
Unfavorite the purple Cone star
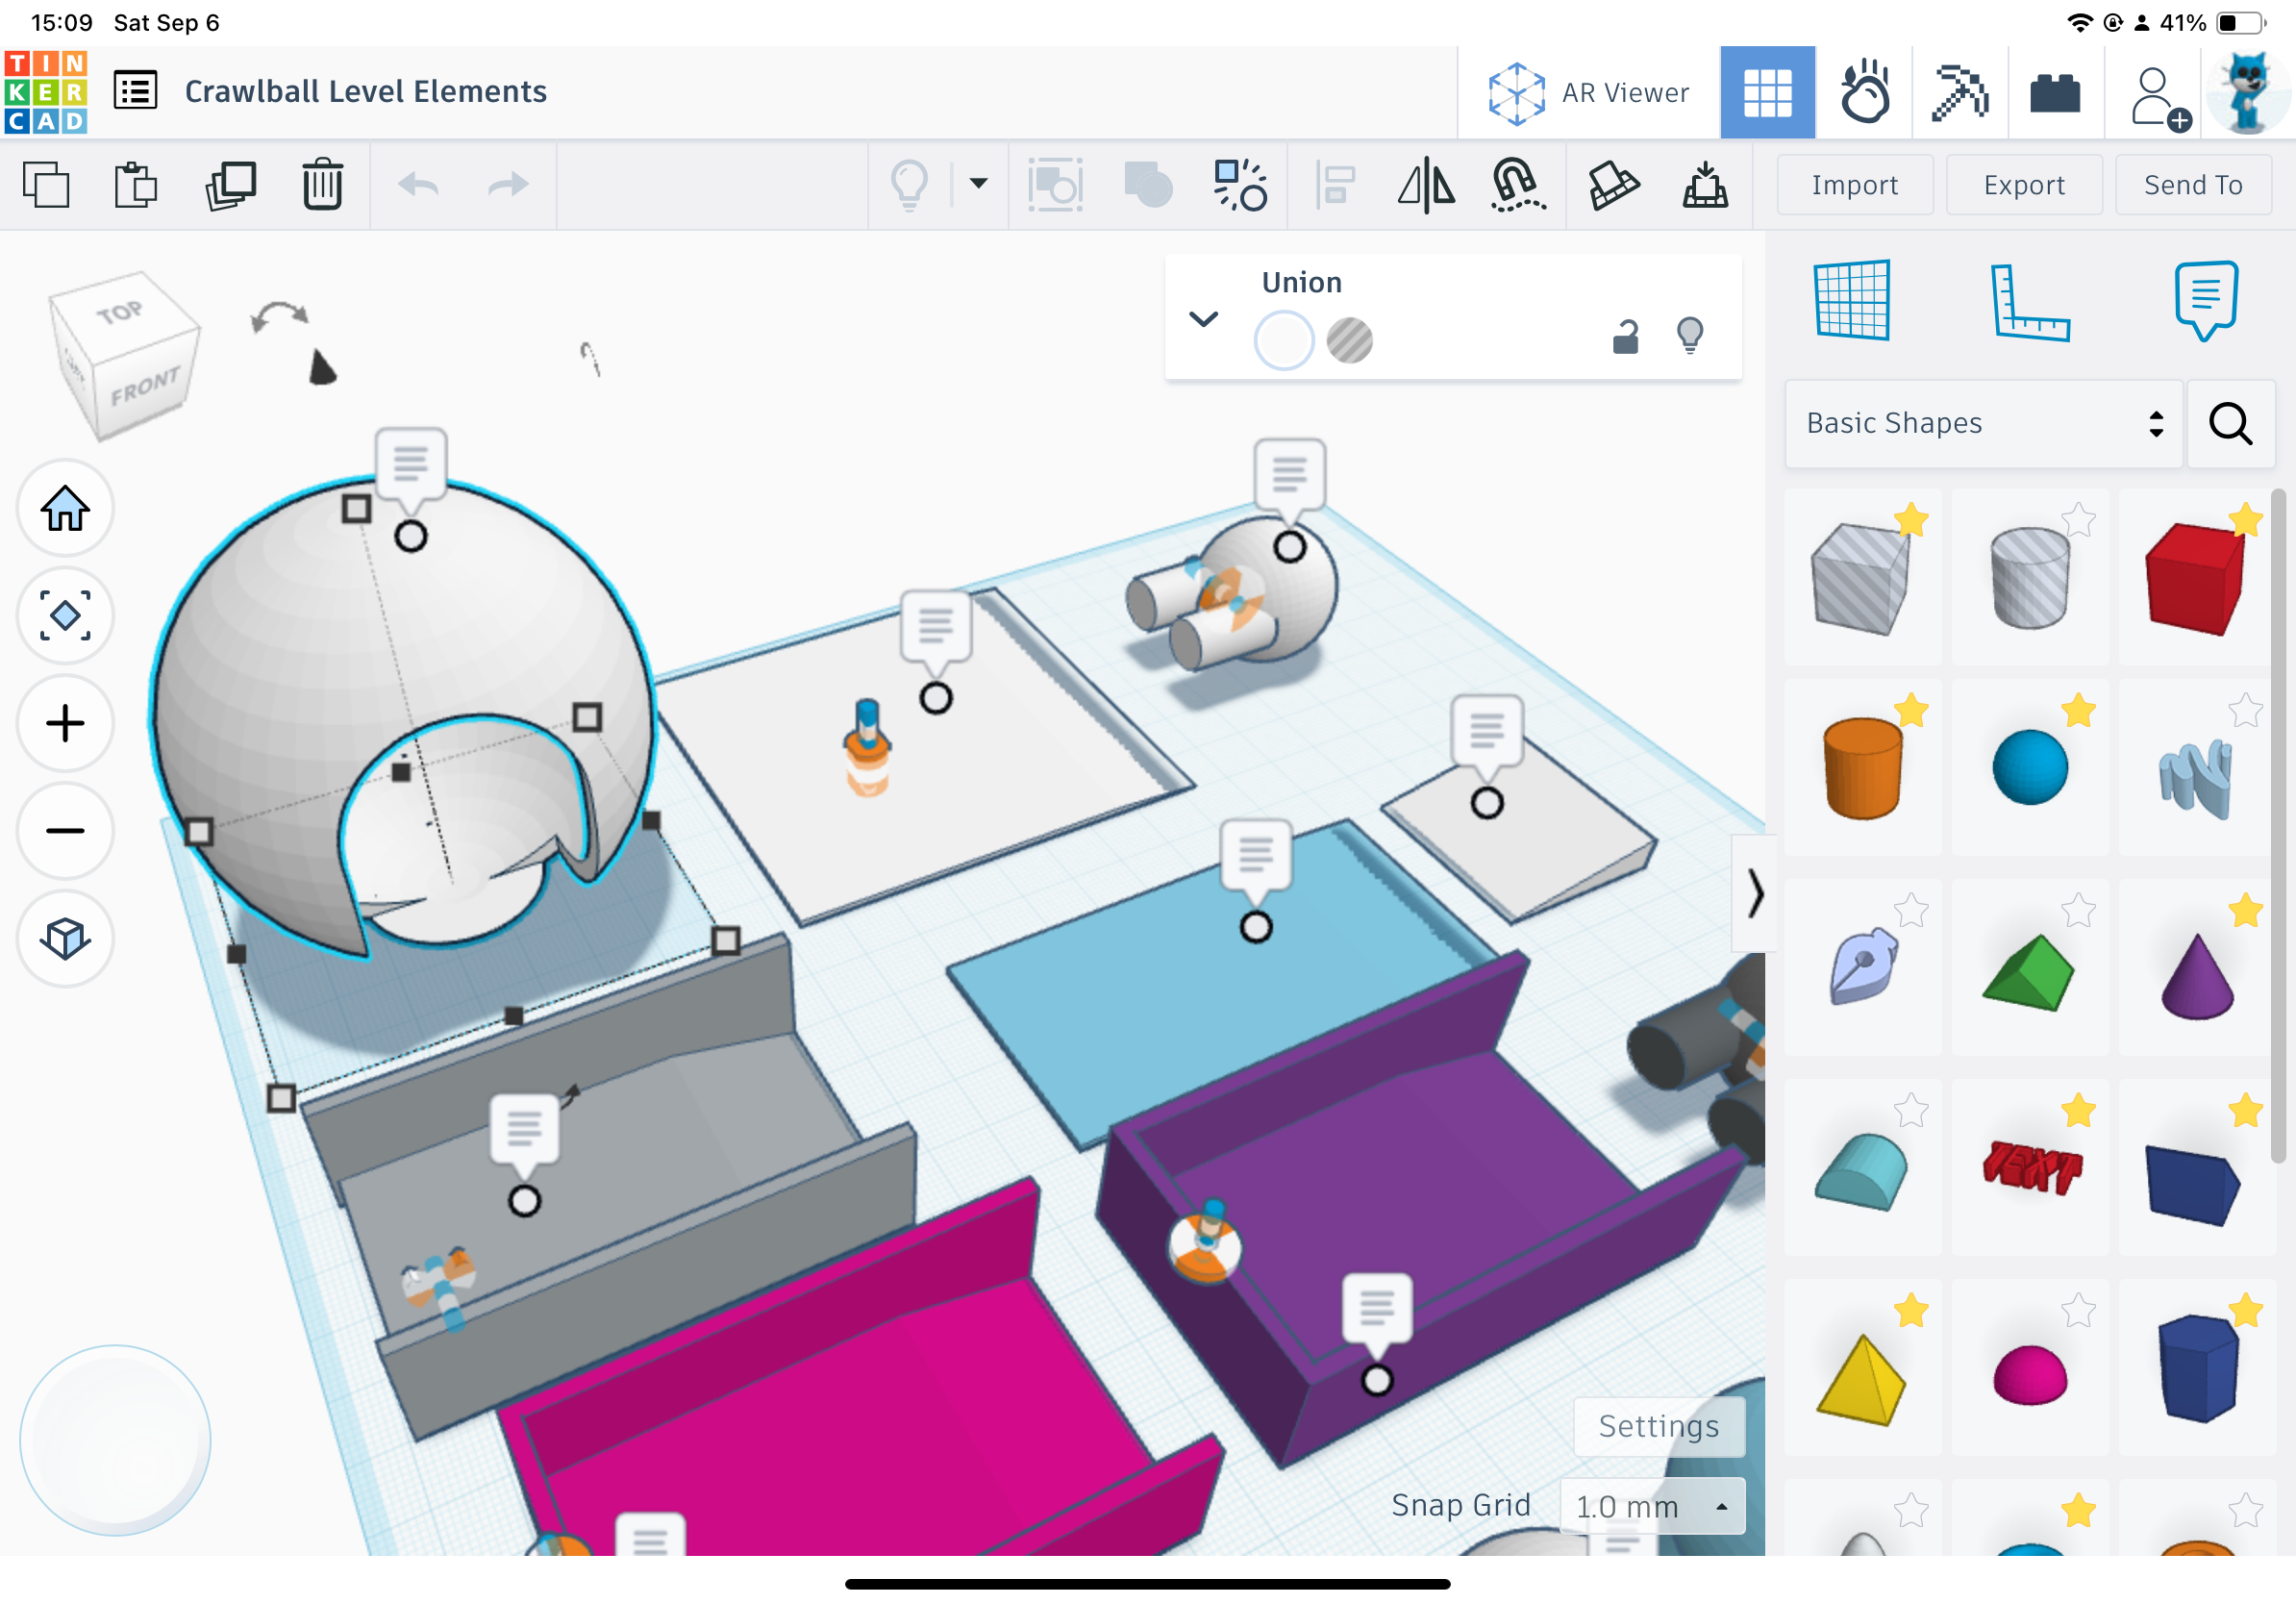pyautogui.click(x=2245, y=910)
